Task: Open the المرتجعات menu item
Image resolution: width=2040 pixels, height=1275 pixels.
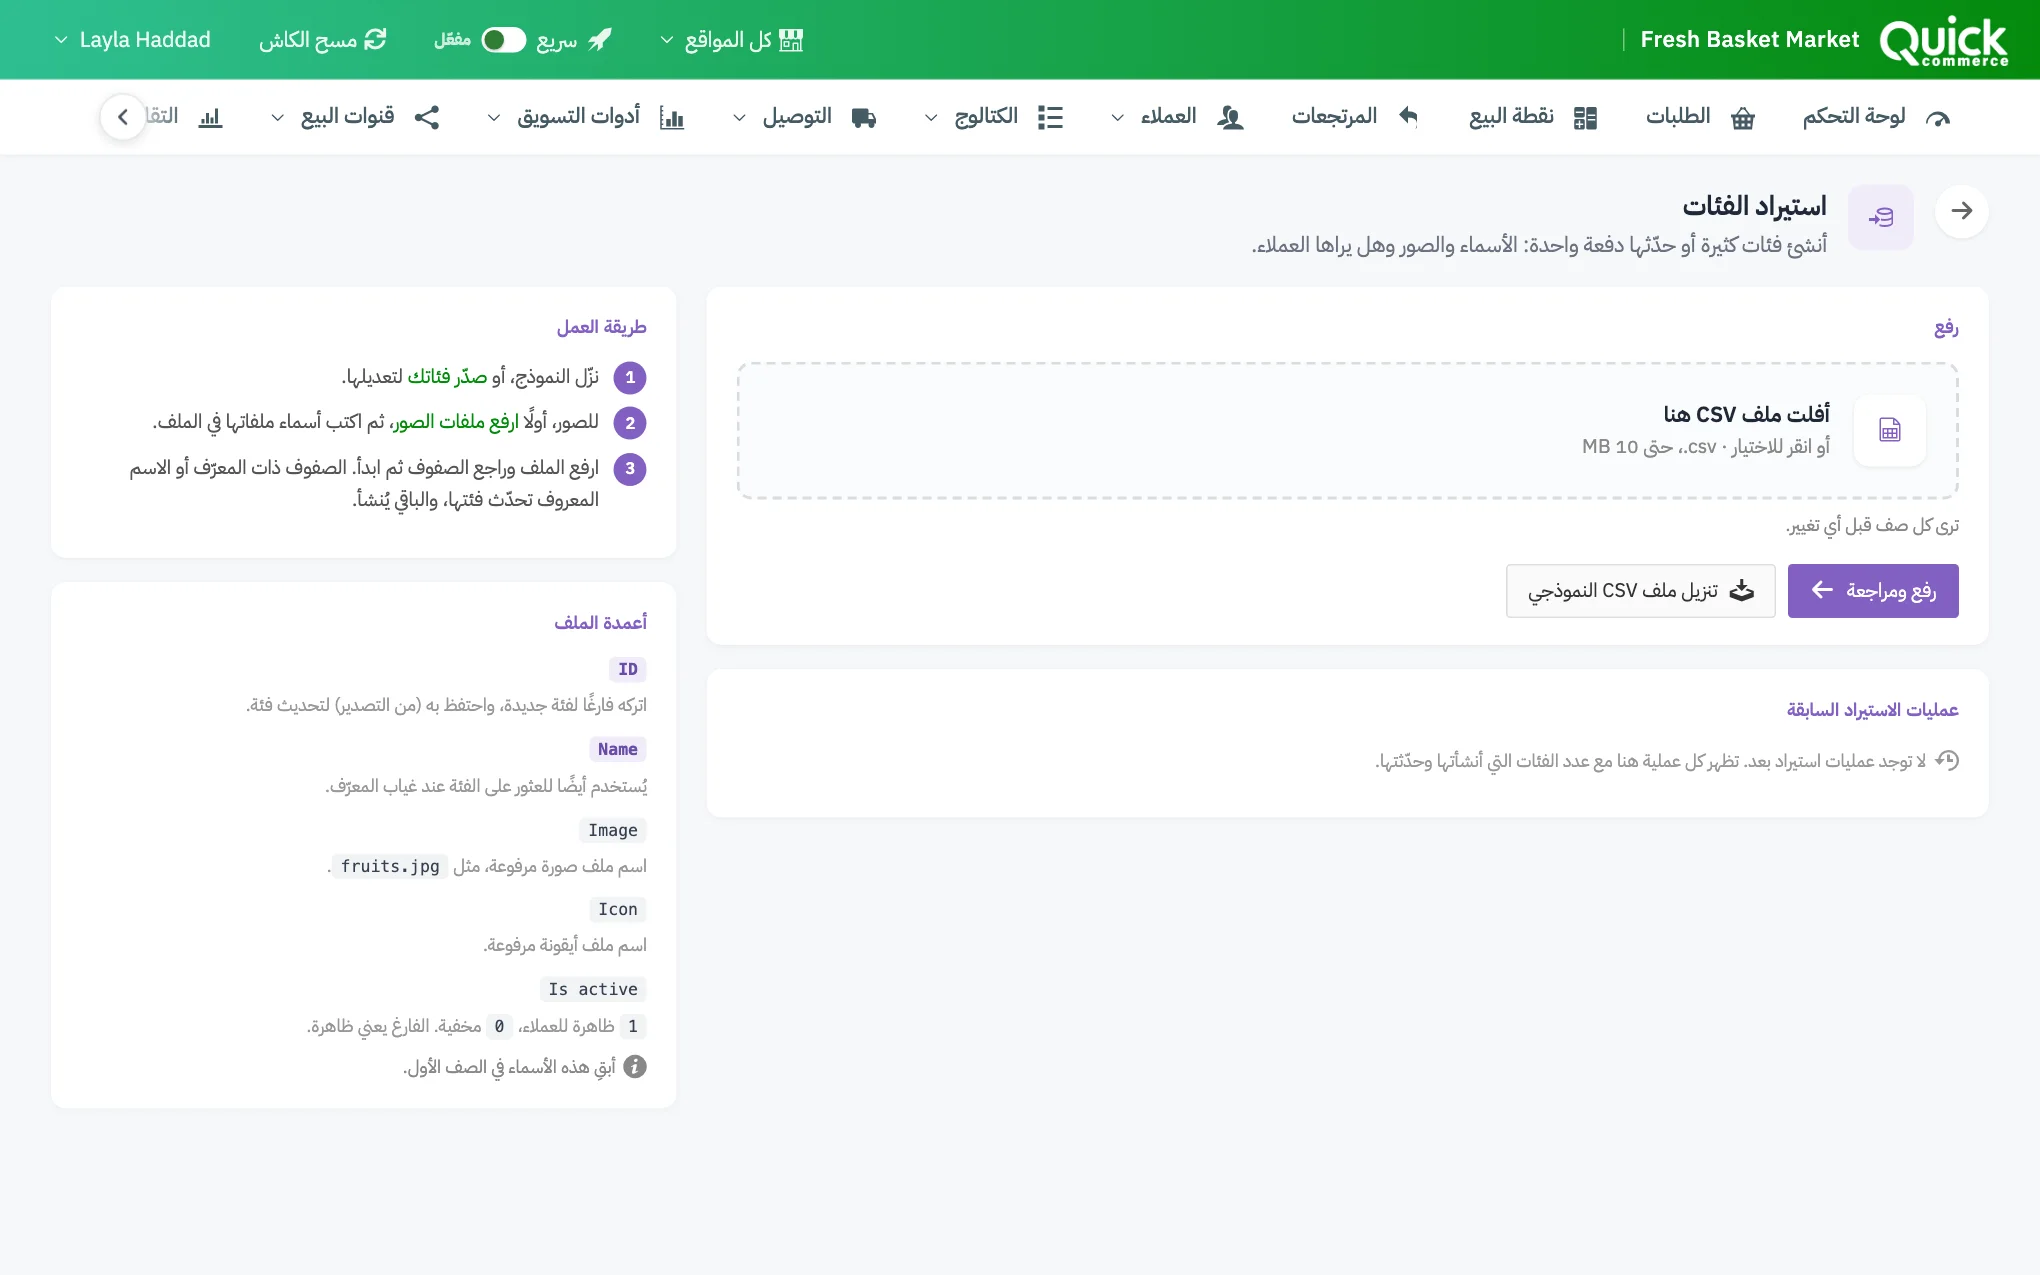Action: coord(1356,117)
